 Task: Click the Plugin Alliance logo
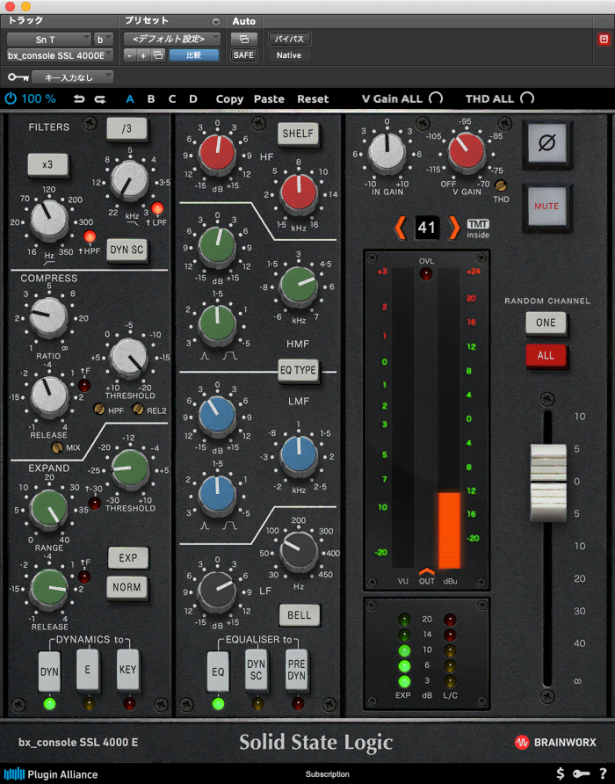(x=50, y=774)
